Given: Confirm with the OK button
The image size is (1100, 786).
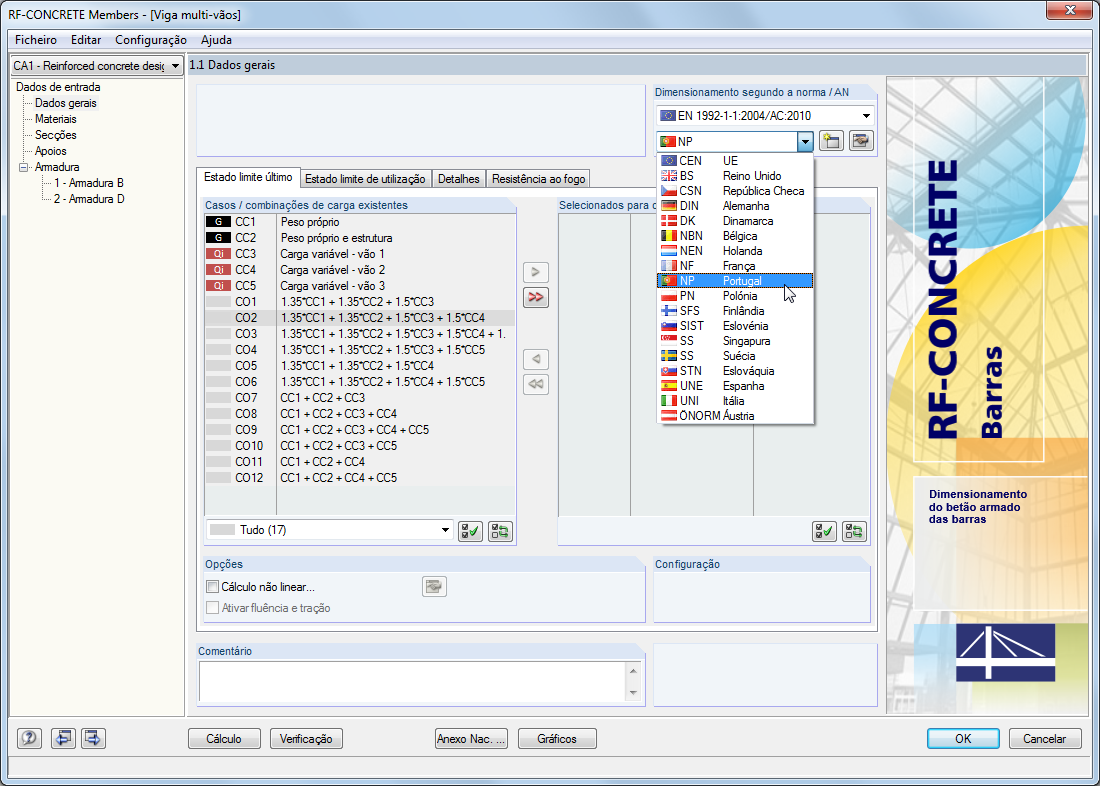Looking at the screenshot, I should tap(963, 738).
